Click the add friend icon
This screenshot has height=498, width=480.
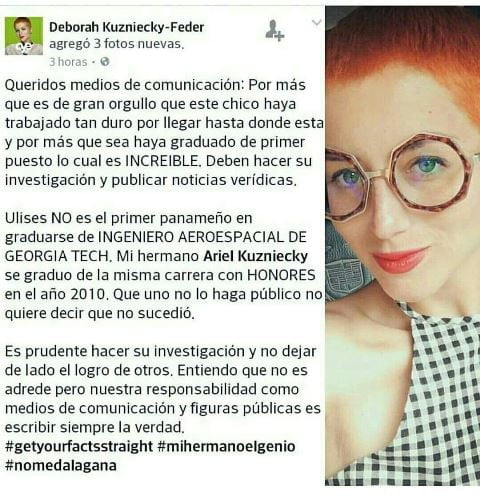coord(275,30)
